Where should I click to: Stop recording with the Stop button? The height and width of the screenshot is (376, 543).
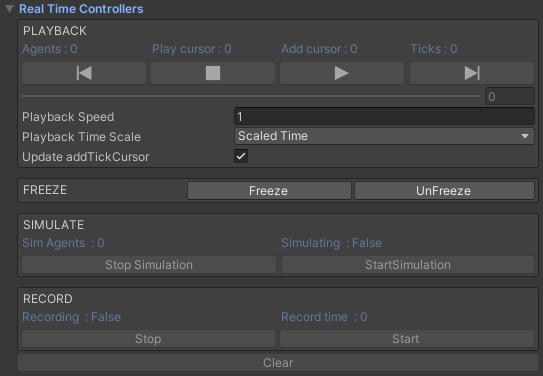tap(148, 339)
